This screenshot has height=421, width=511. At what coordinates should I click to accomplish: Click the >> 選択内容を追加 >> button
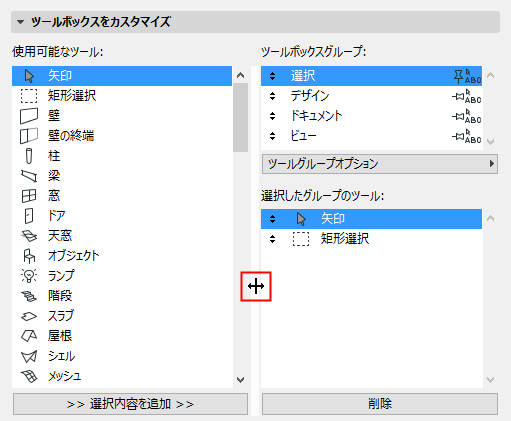(130, 404)
